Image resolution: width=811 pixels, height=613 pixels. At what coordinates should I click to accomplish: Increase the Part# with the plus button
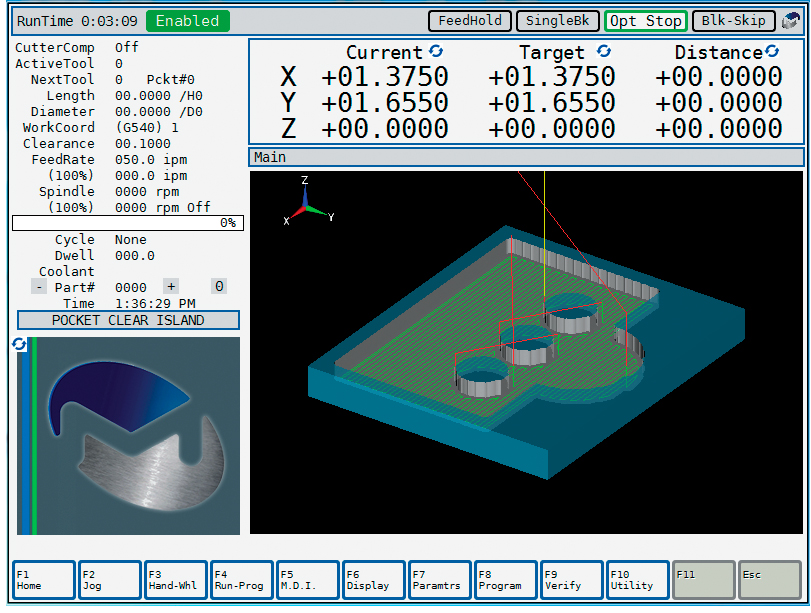[x=170, y=287]
